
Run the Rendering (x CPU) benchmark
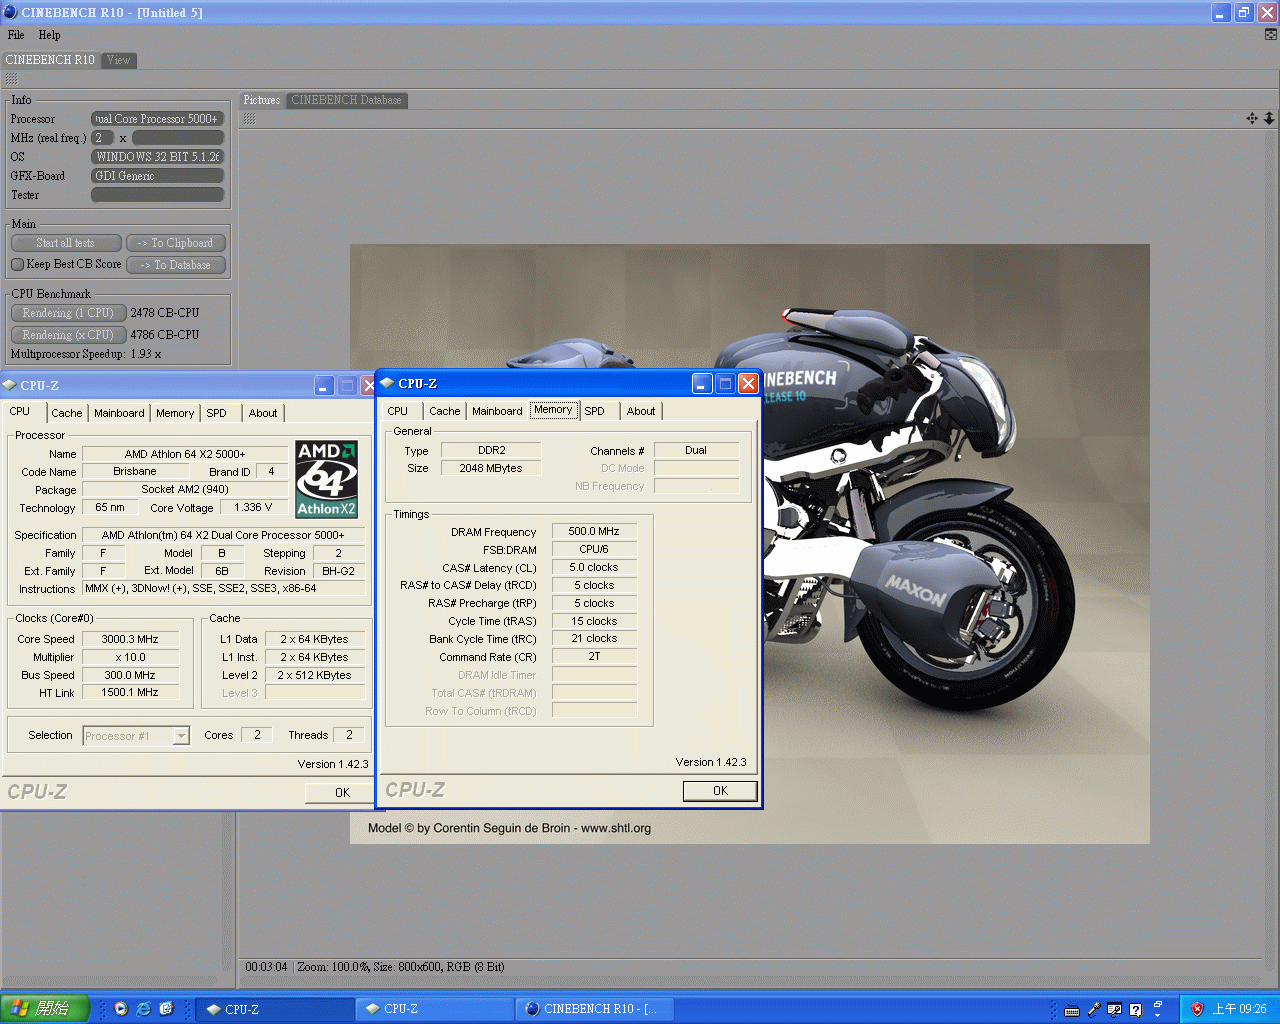pyautogui.click(x=69, y=335)
